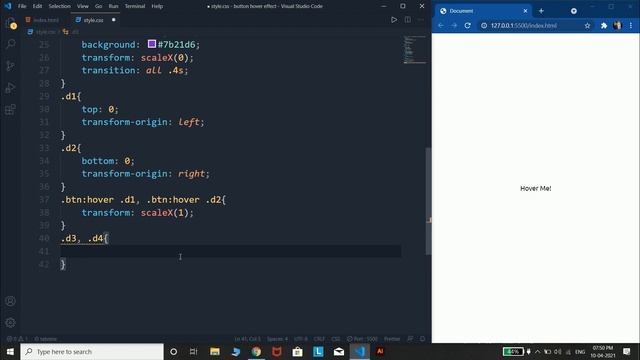This screenshot has height=360, width=640.
Task: Open the Run and Debug view
Action: 11,88
